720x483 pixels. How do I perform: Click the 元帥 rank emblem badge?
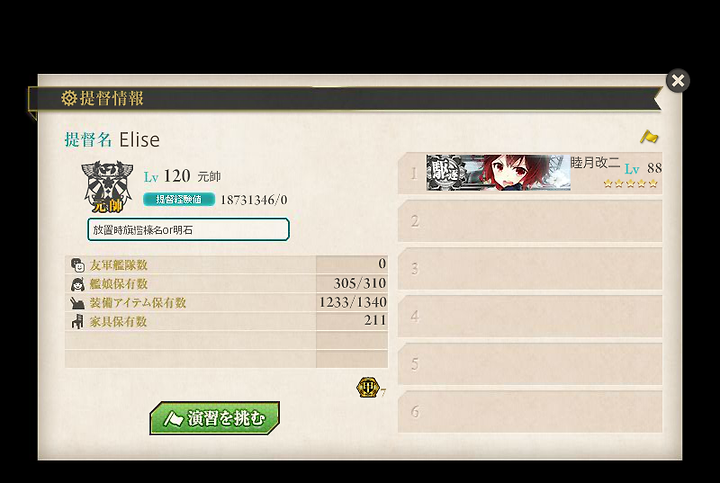(107, 186)
